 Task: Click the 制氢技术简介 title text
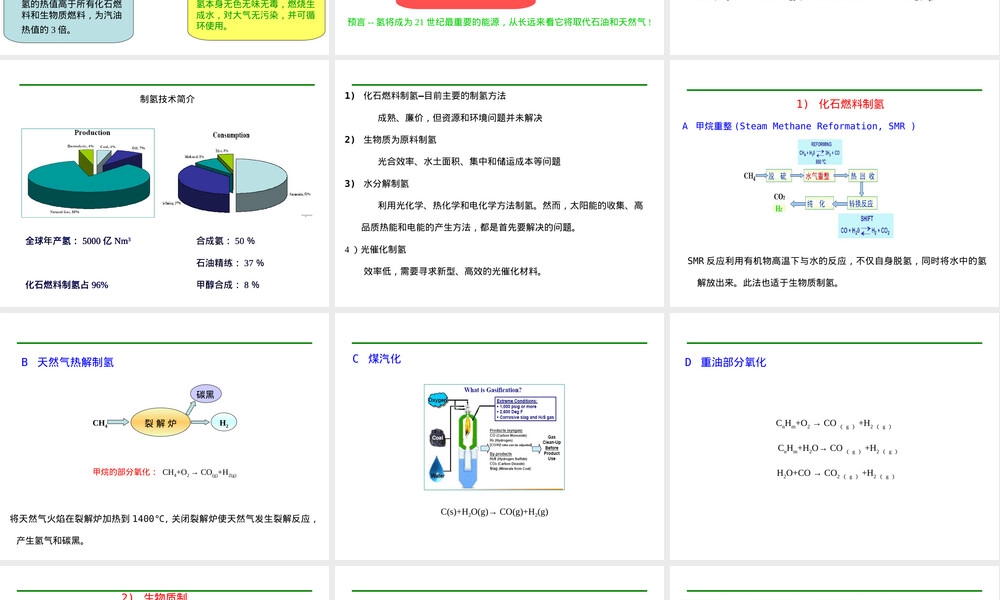tap(167, 99)
